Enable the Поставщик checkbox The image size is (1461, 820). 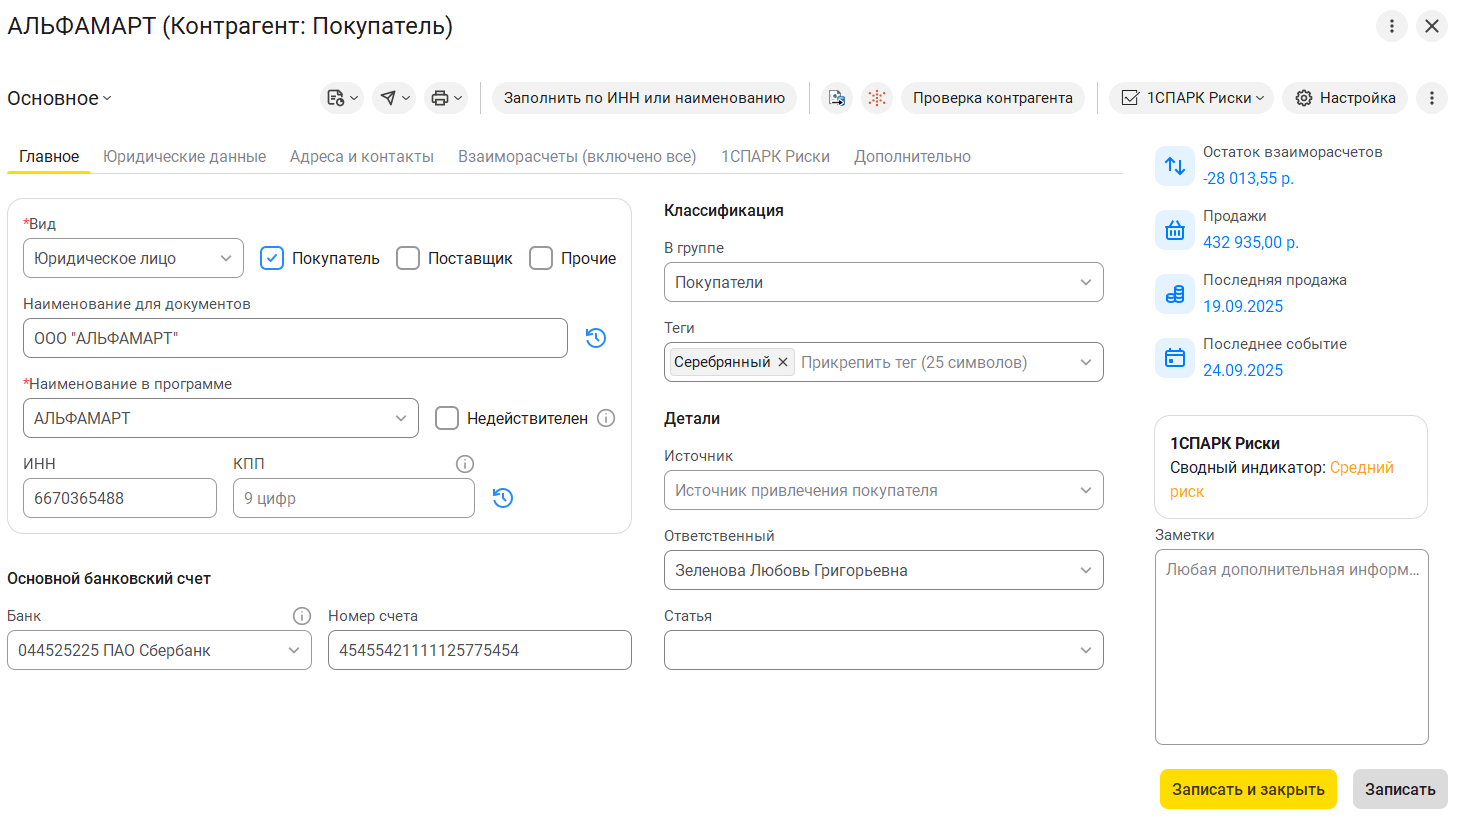tap(408, 258)
